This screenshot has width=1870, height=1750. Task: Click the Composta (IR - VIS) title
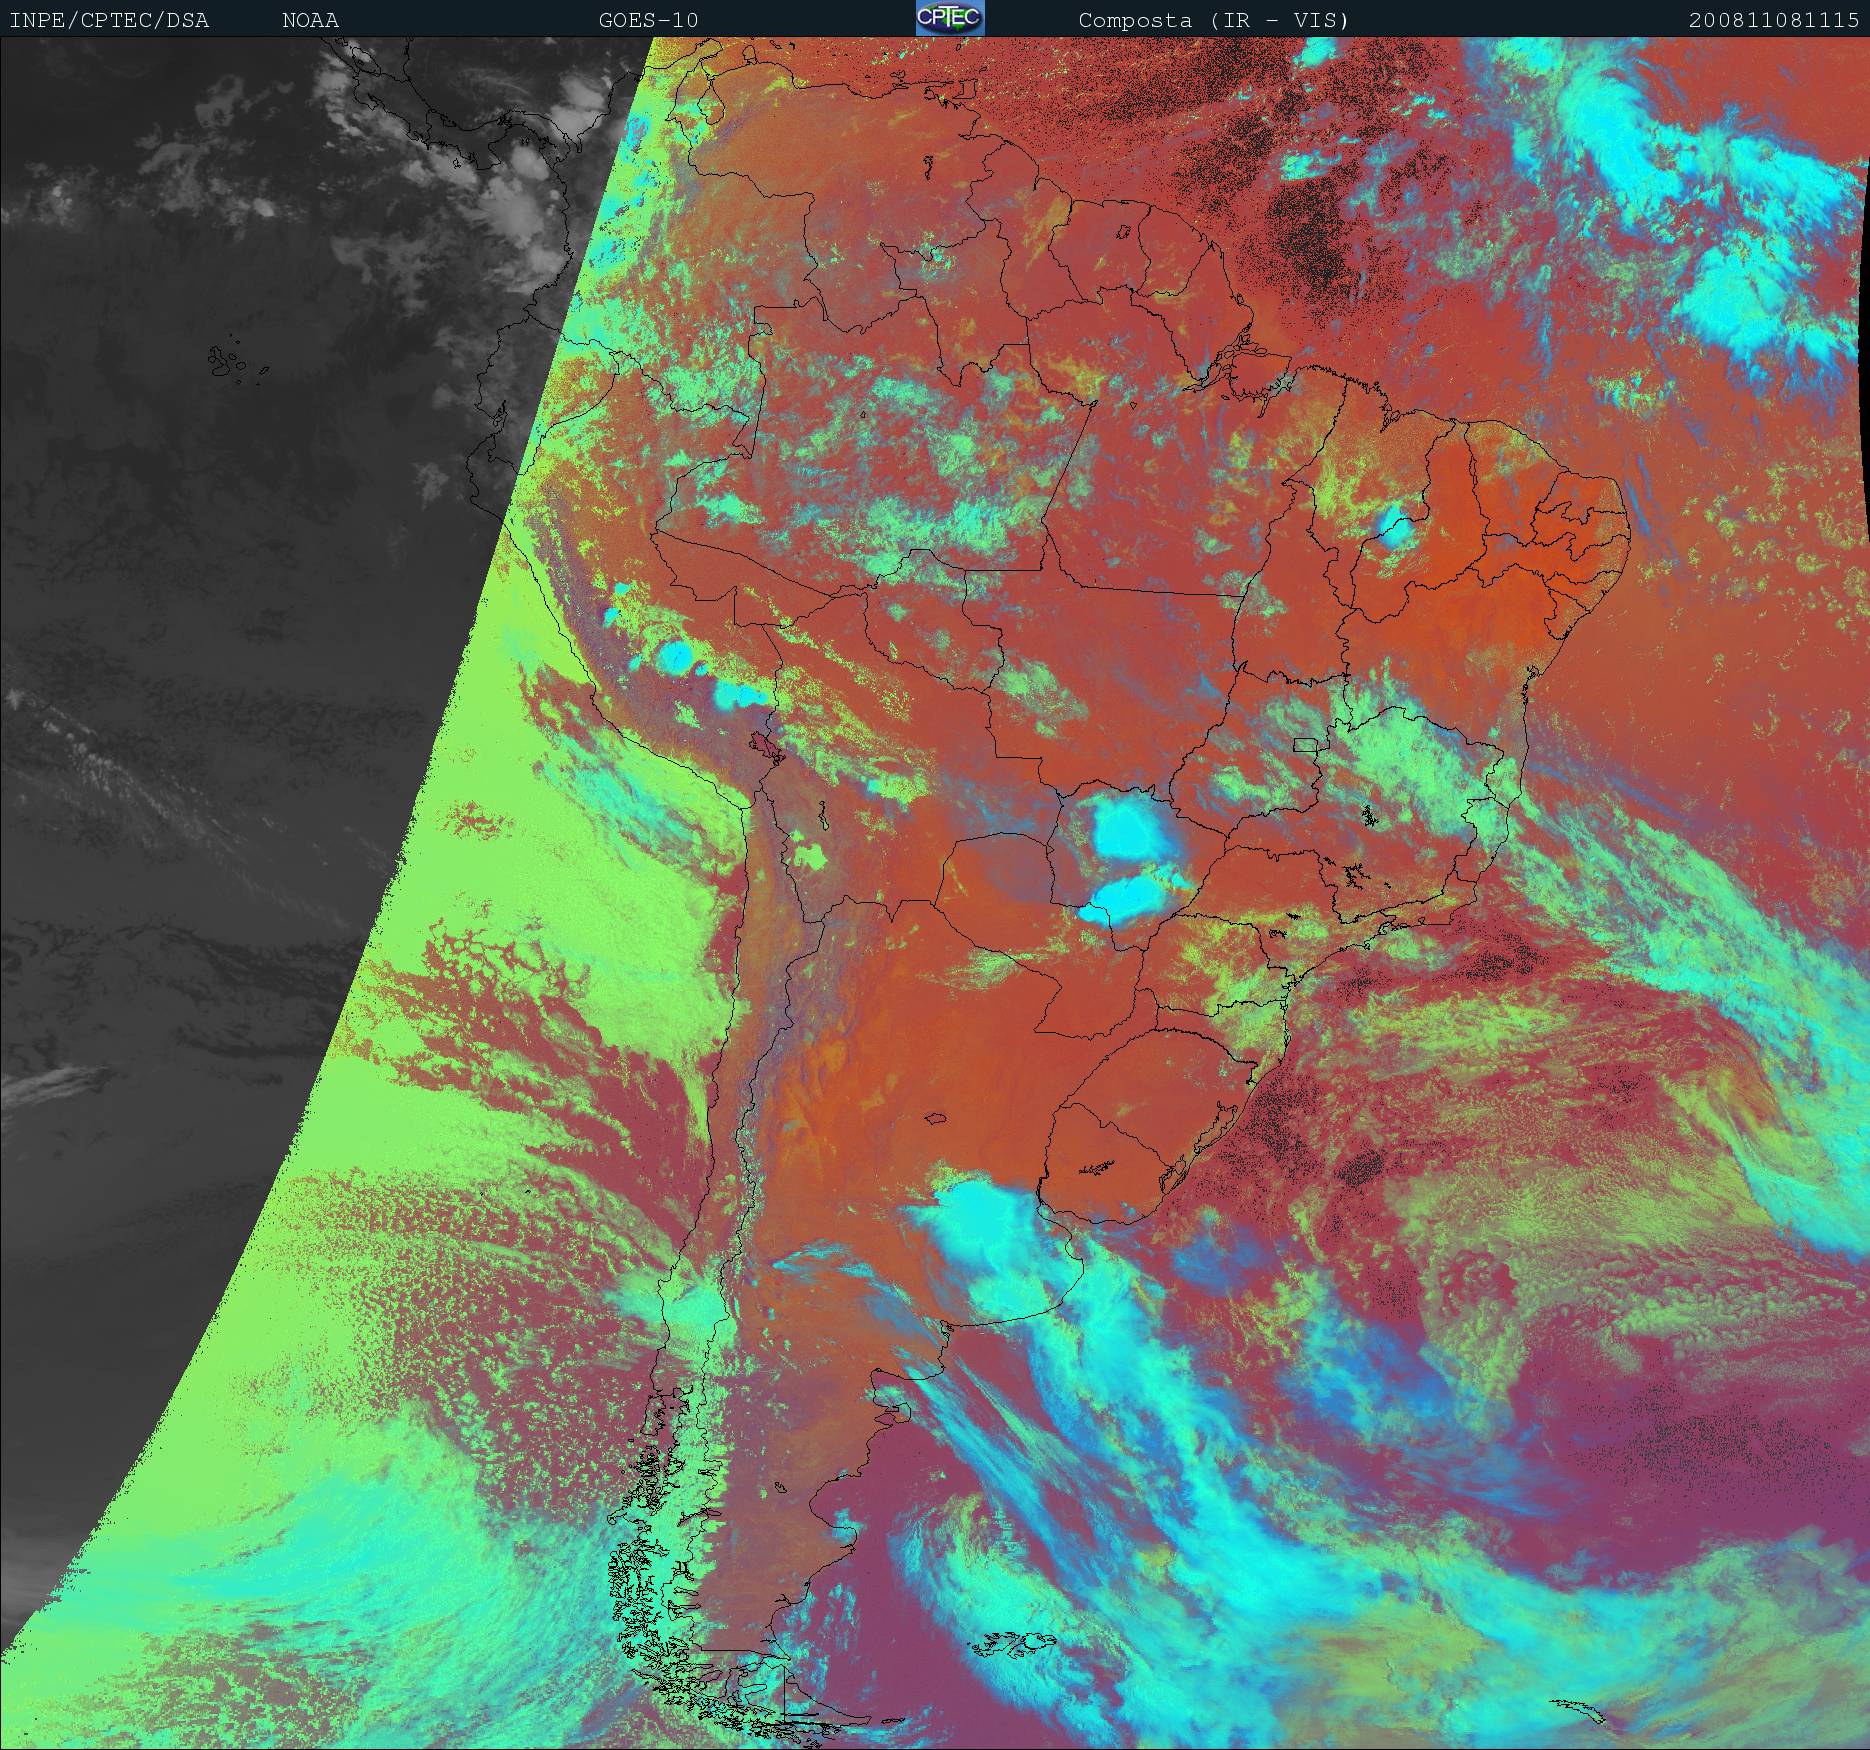[1213, 20]
